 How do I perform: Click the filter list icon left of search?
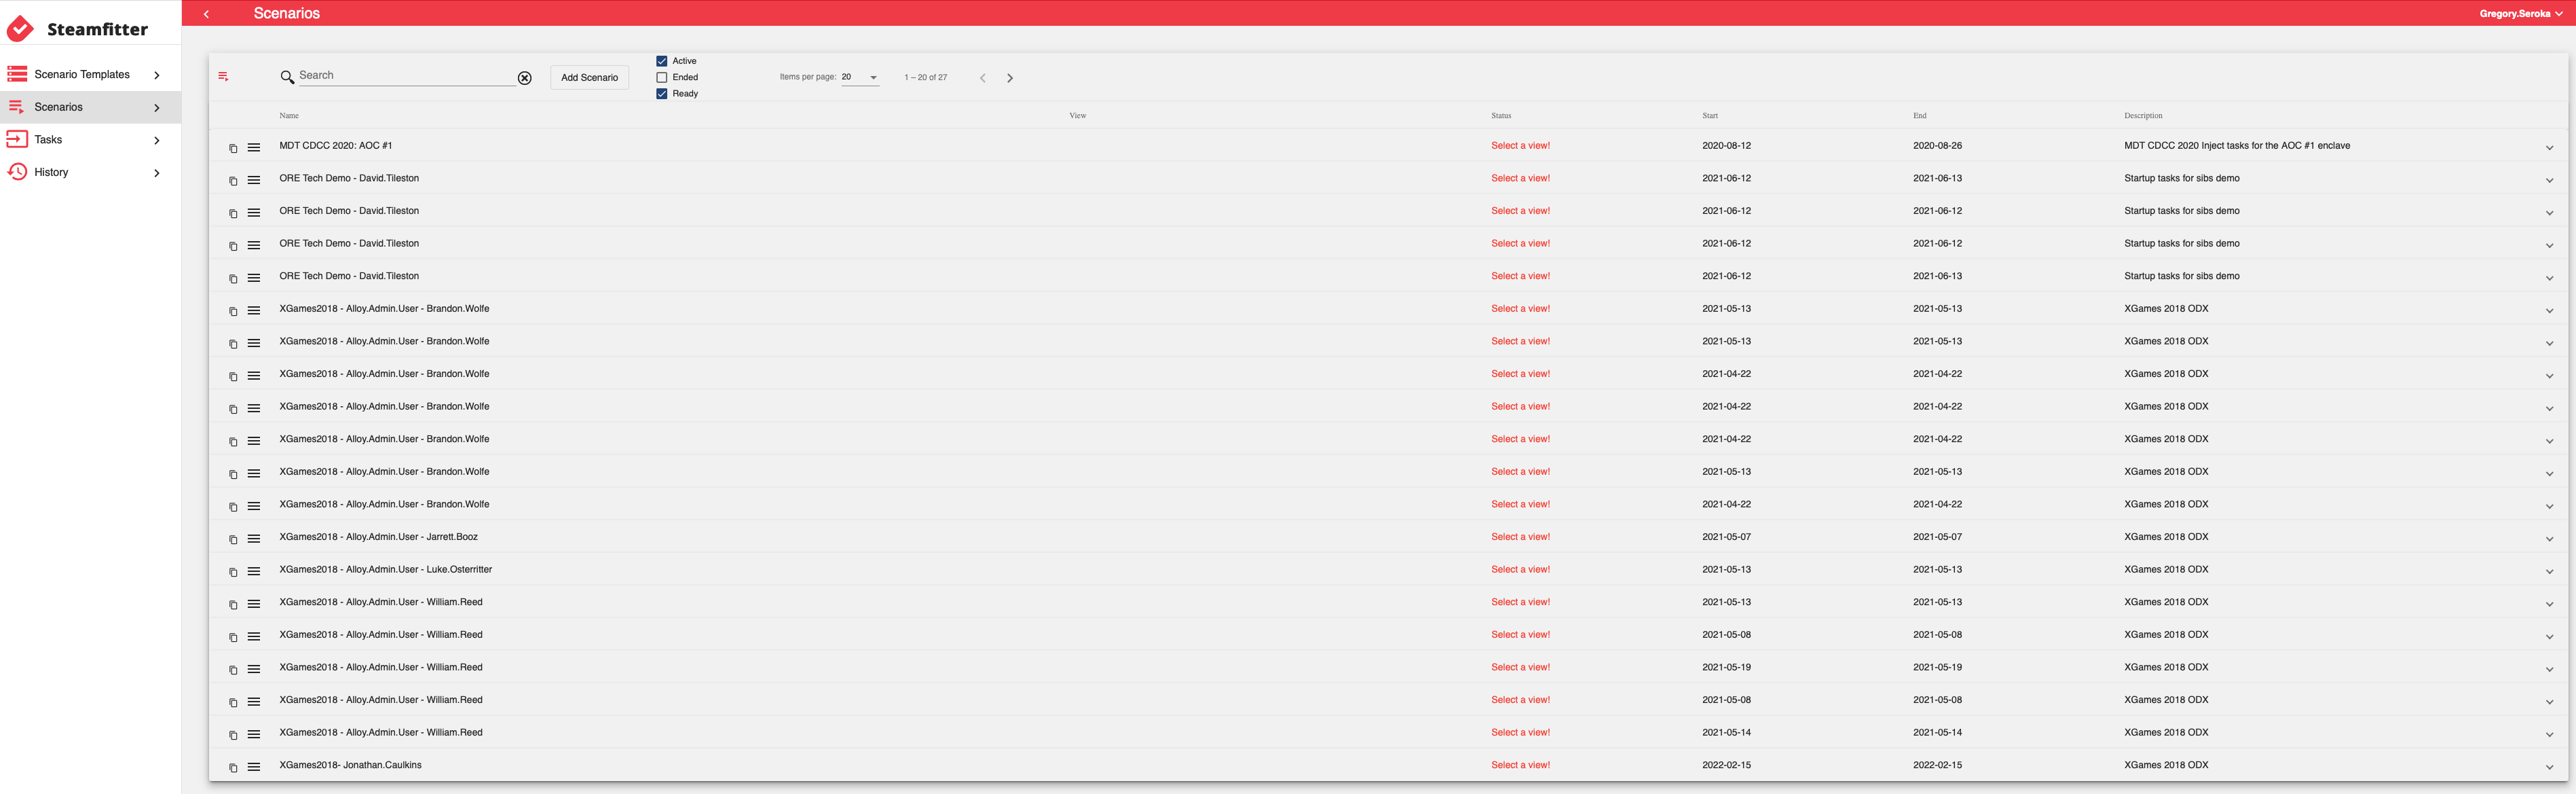click(x=223, y=77)
